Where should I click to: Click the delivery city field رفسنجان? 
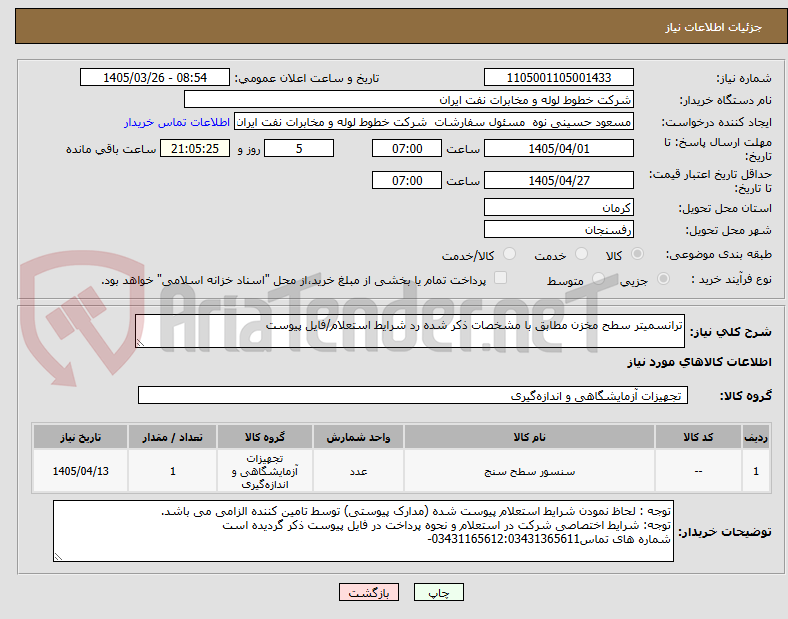tap(559, 229)
